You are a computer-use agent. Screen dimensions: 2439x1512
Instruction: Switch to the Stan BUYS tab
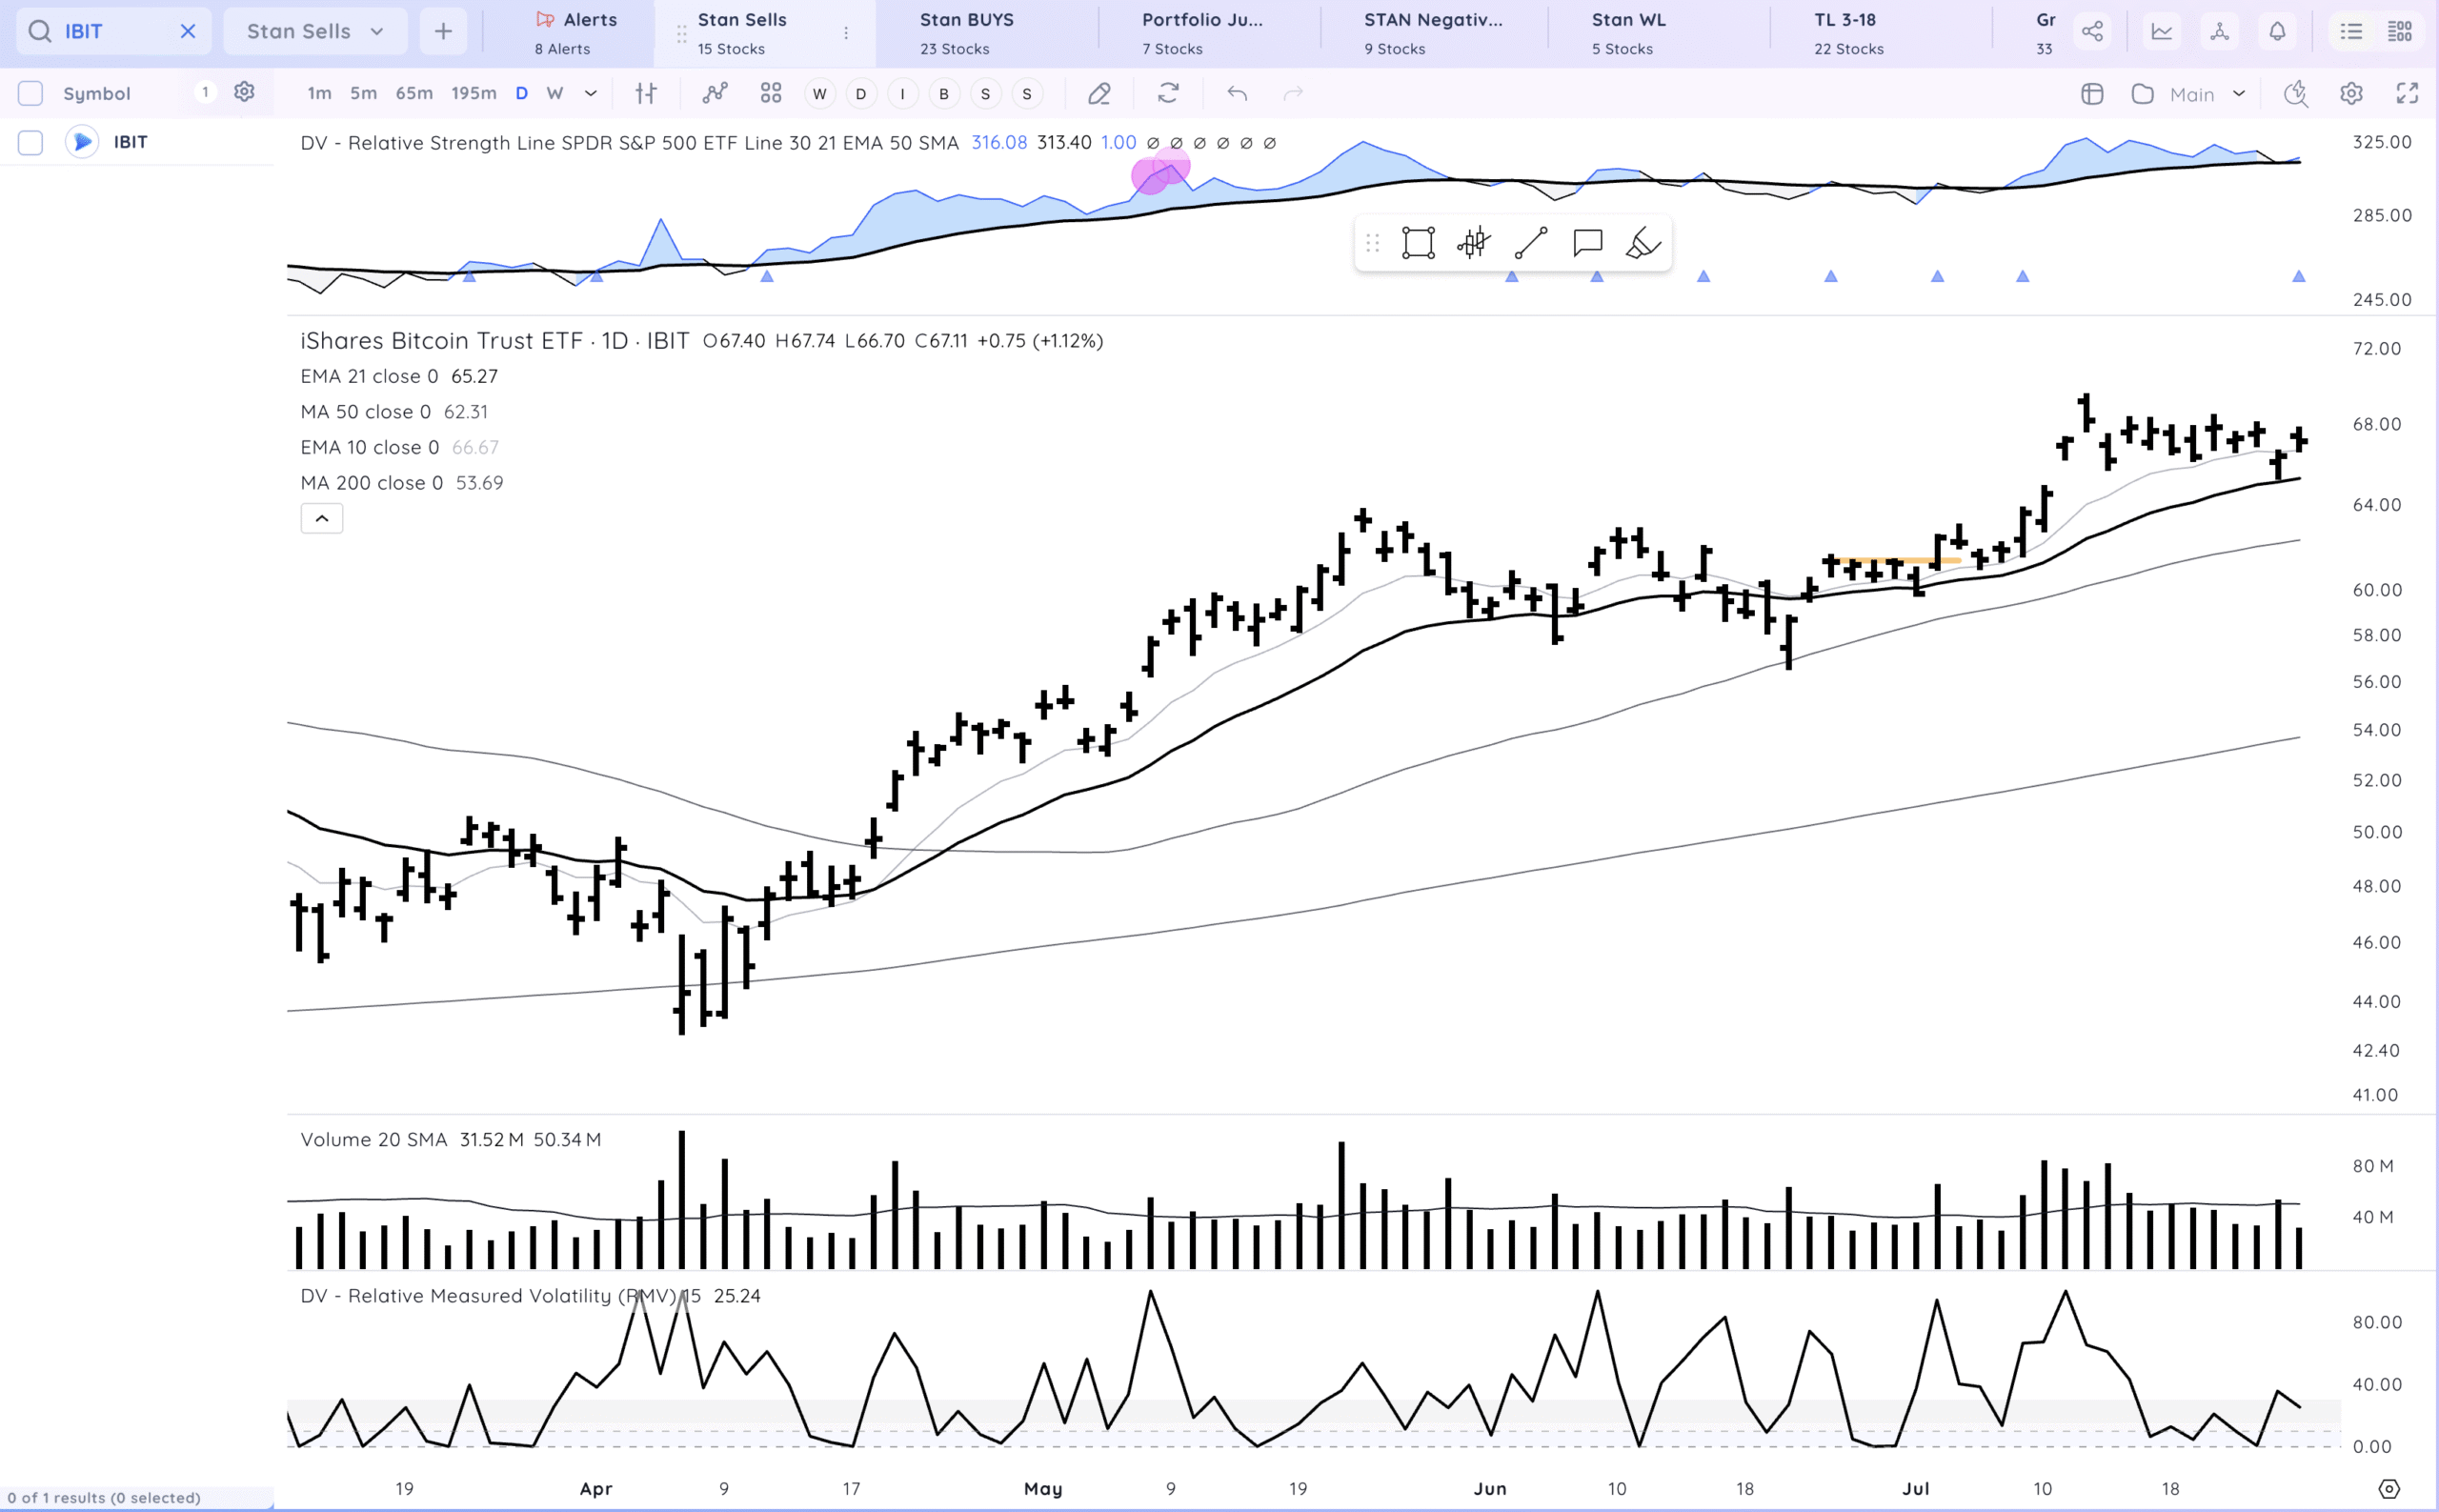[966, 32]
